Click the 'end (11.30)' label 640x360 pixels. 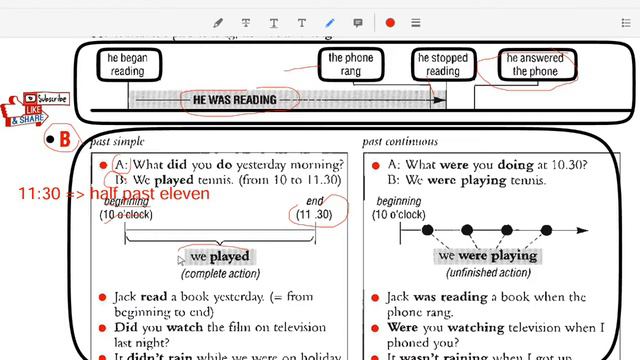[314, 208]
